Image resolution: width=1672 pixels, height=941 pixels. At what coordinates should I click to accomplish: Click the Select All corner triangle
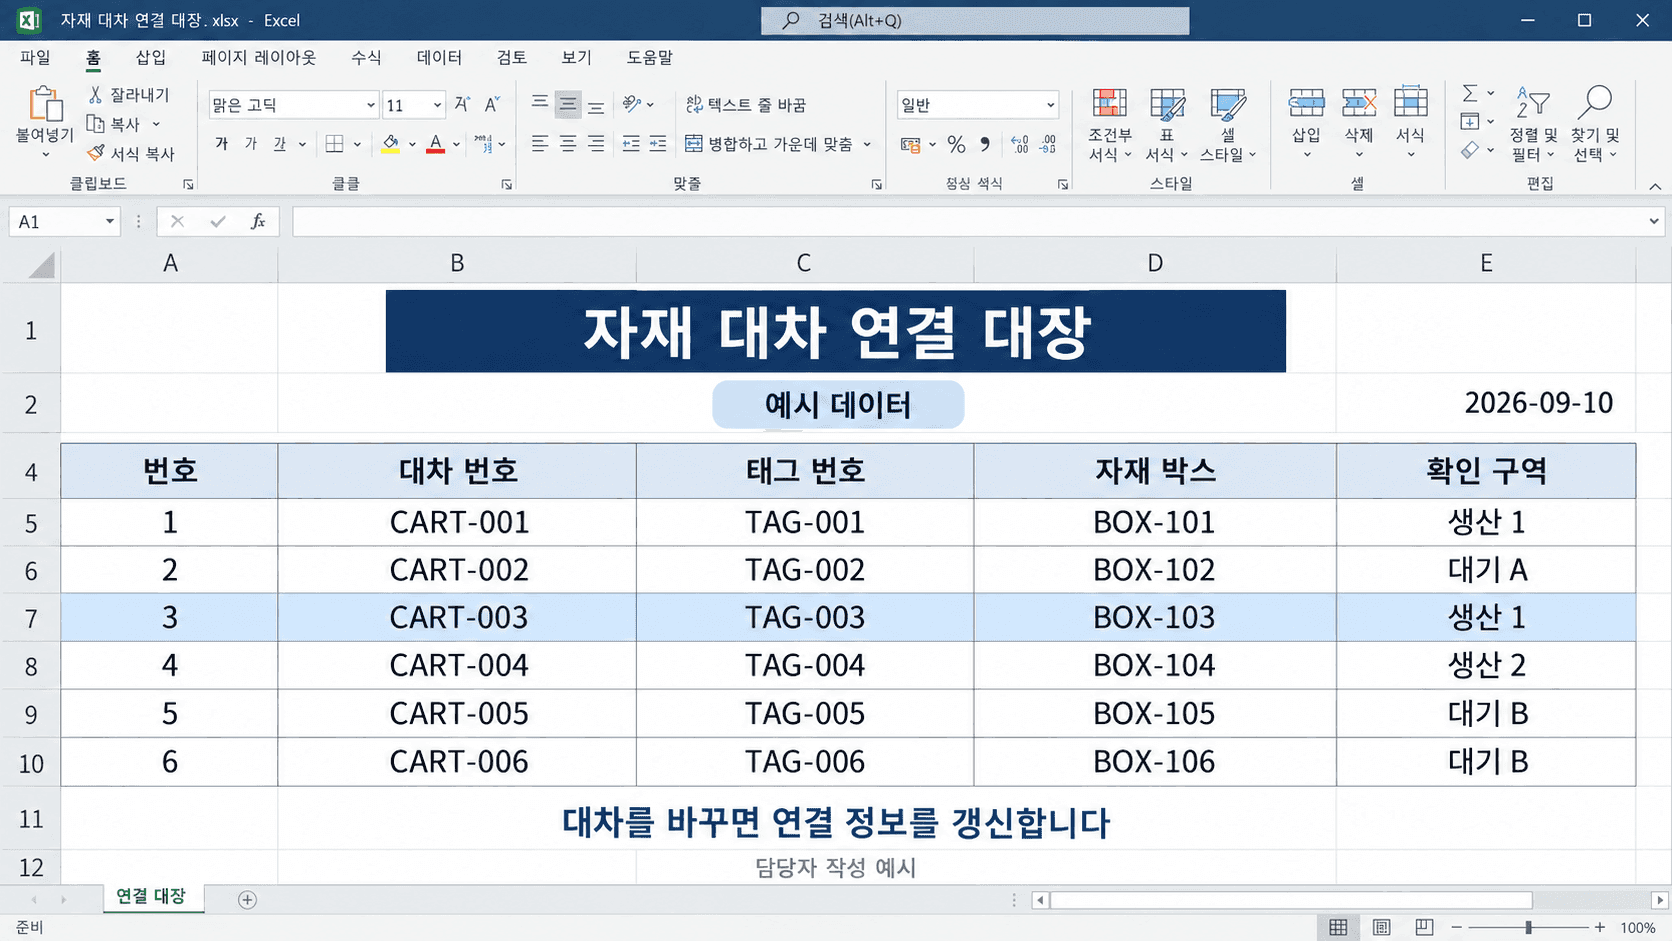tap(41, 265)
